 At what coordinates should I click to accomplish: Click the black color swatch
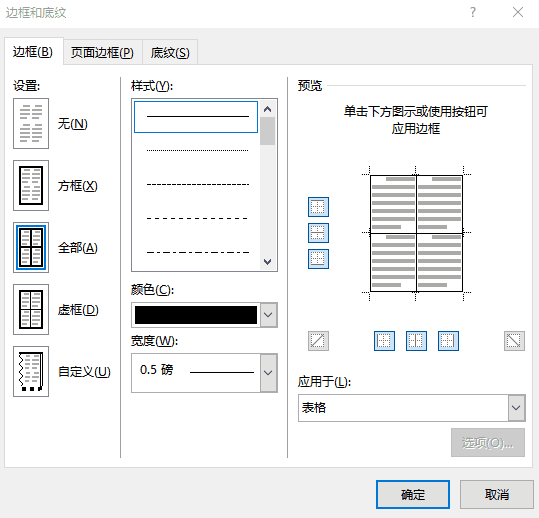coord(196,315)
